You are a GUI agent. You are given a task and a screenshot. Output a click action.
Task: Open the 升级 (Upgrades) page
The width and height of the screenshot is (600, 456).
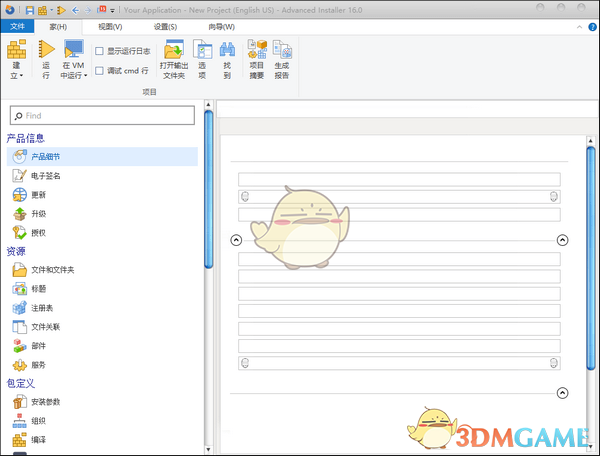29,214
